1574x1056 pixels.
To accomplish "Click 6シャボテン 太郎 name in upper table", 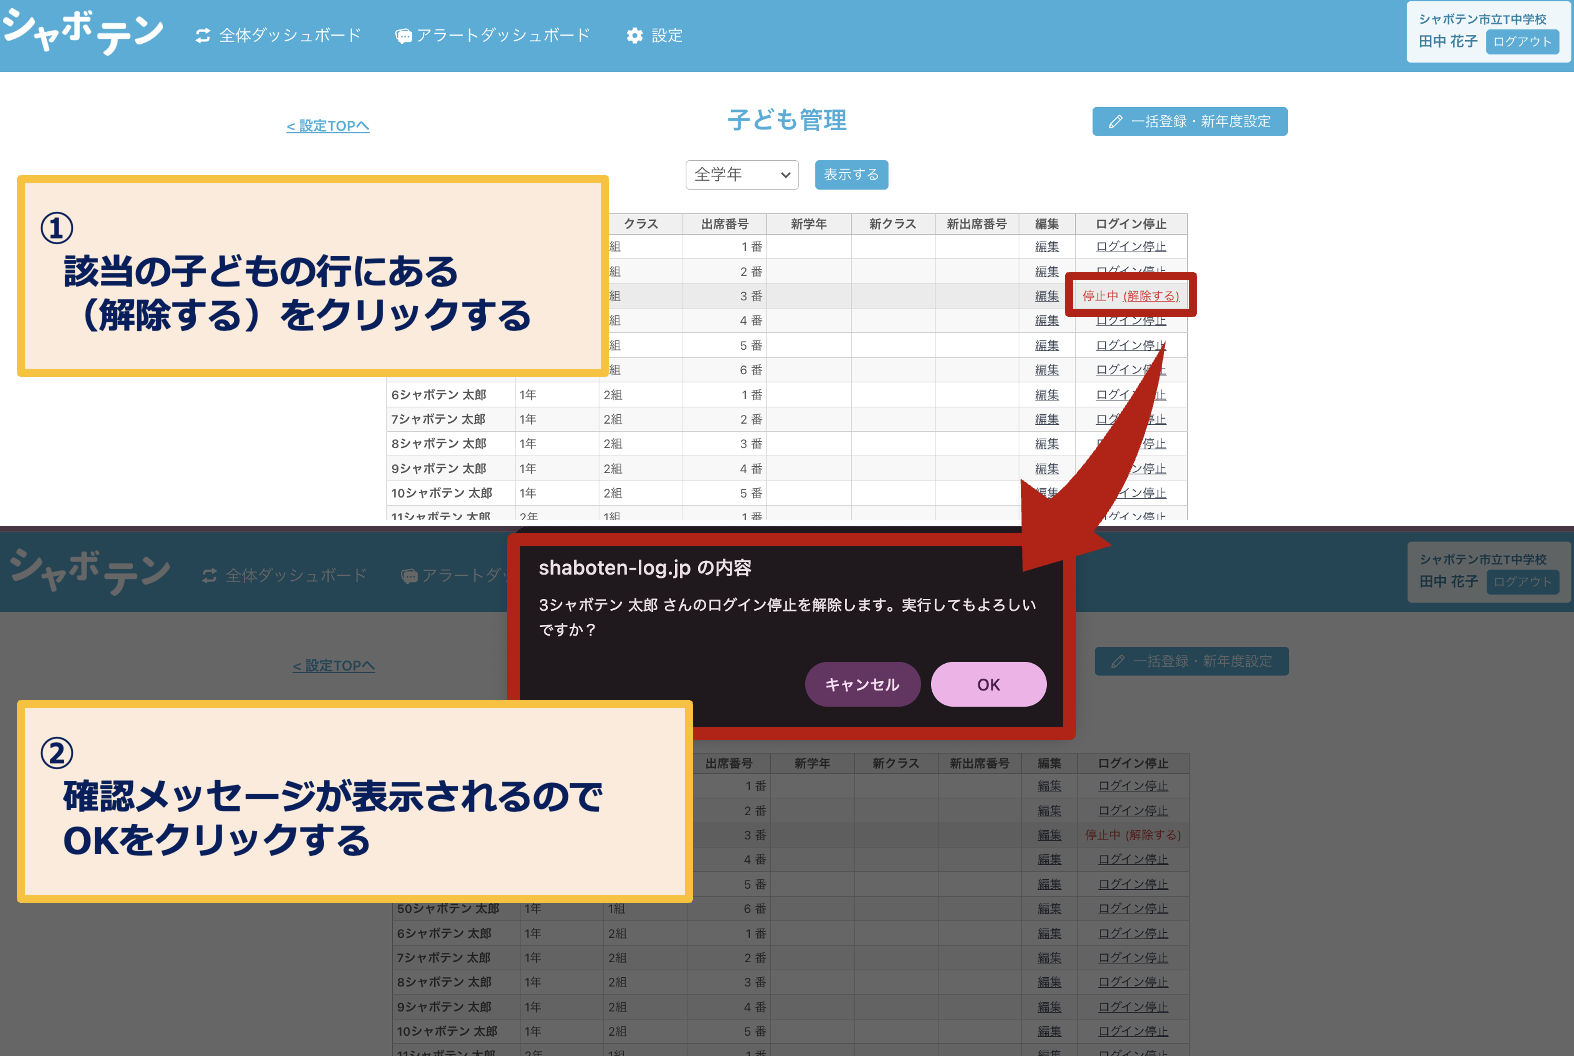I will (439, 395).
